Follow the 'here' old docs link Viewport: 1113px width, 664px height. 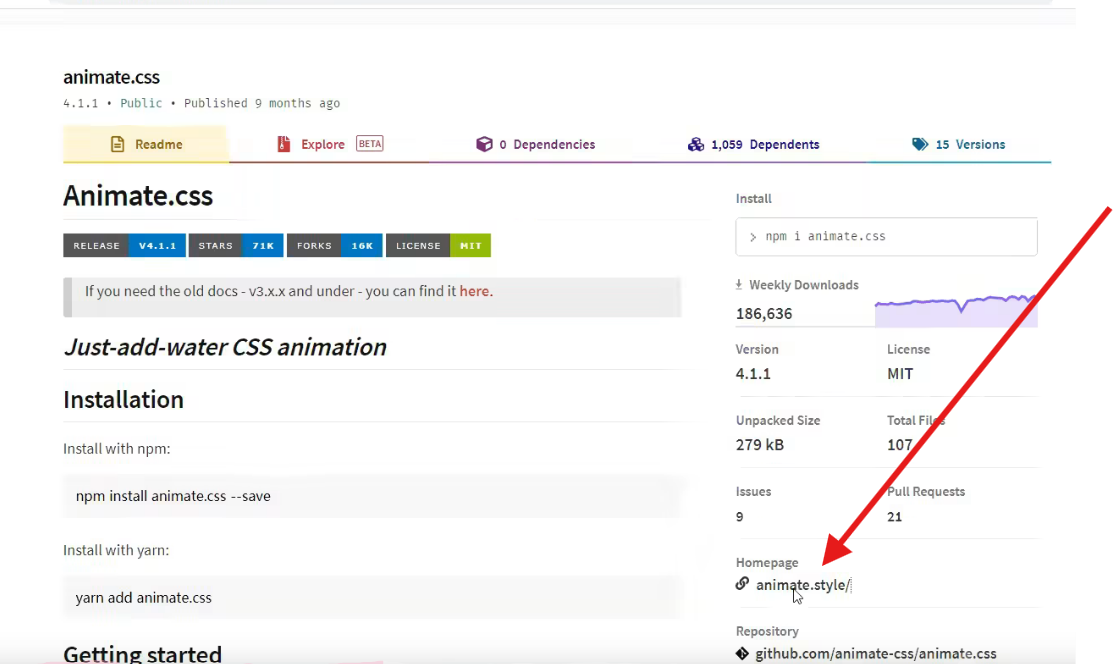coord(474,291)
